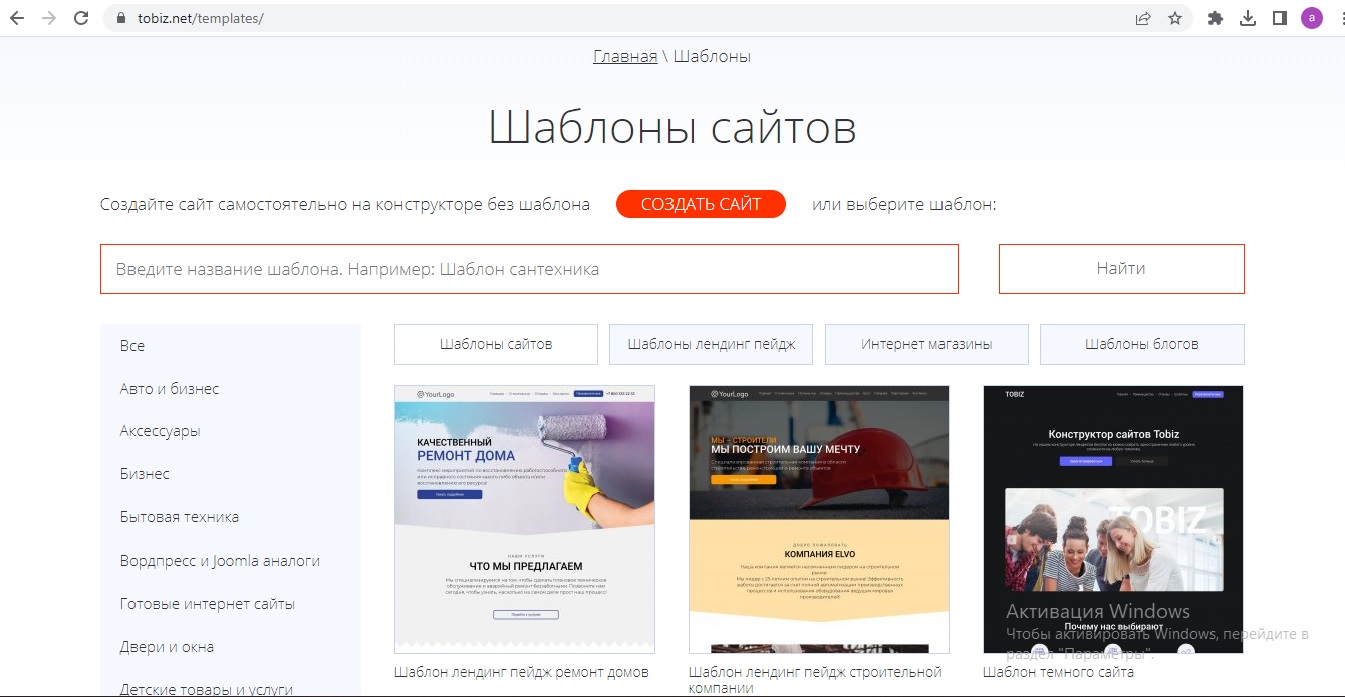Bookmark this page with star icon
Screen dimensions: 1345x697
click(1175, 18)
